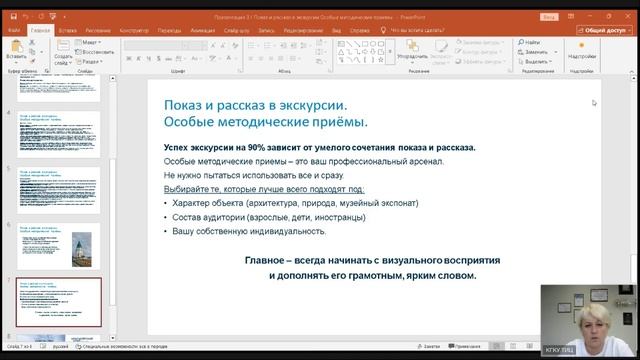Image resolution: width=640 pixels, height=360 pixels.
Task: Click the Format Painter brush icon
Action: [32, 61]
